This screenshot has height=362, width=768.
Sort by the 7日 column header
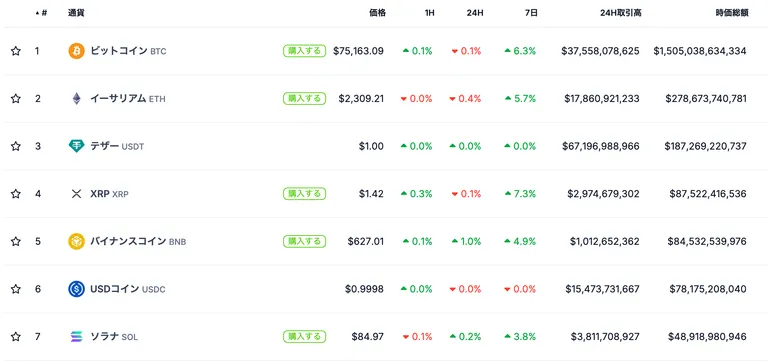pyautogui.click(x=531, y=13)
